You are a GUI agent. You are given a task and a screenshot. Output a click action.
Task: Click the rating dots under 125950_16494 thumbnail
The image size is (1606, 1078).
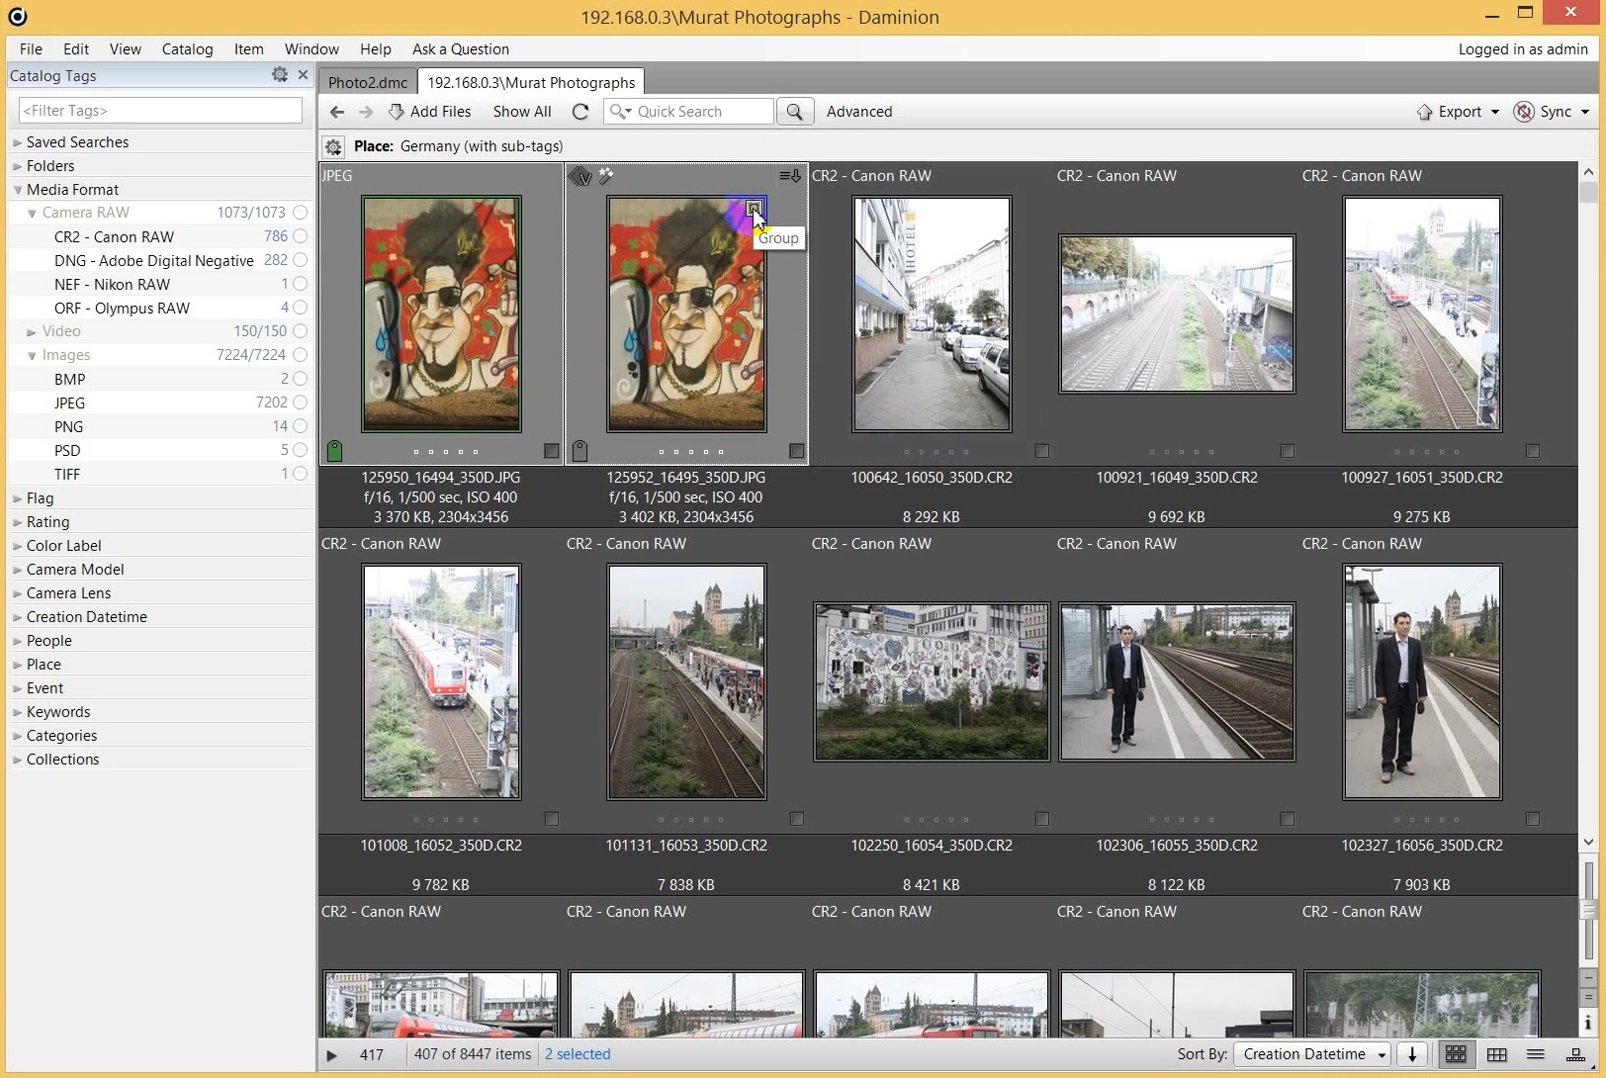click(x=446, y=452)
